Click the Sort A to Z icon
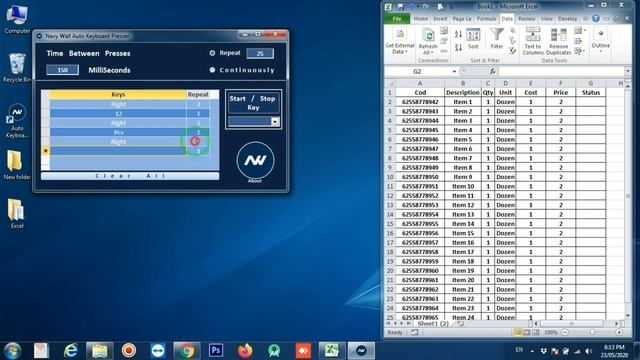Image resolution: width=640 pixels, height=360 pixels. [458, 34]
